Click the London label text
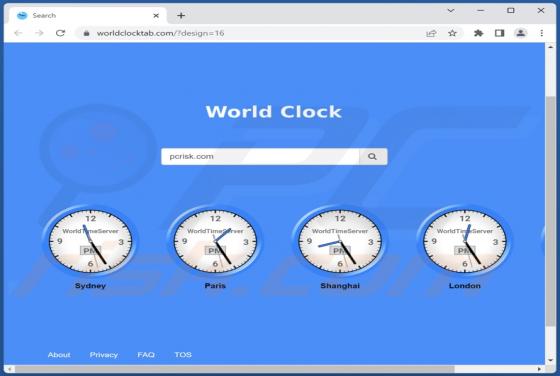Screen dimensions: 560x376 pyautogui.click(x=465, y=286)
